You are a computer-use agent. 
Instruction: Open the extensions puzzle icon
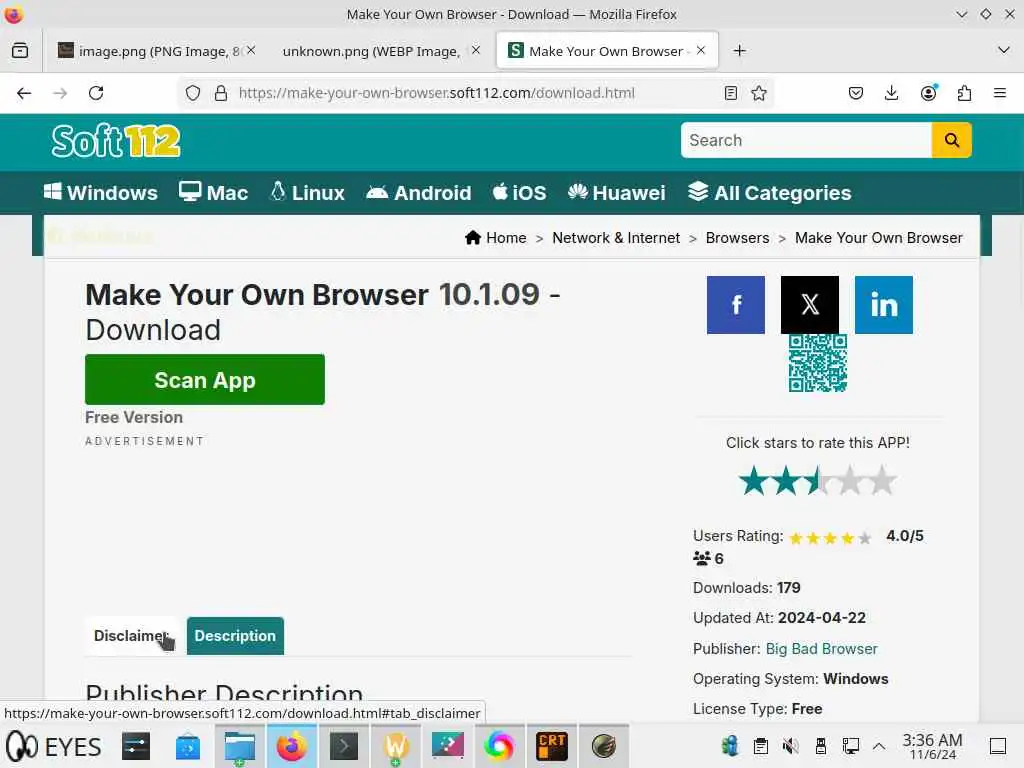click(965, 93)
